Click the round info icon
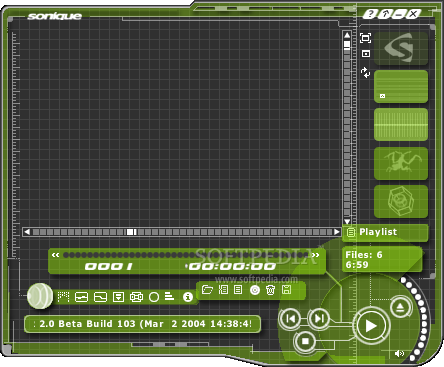Screen dimensions: 444x367 click(x=188, y=297)
